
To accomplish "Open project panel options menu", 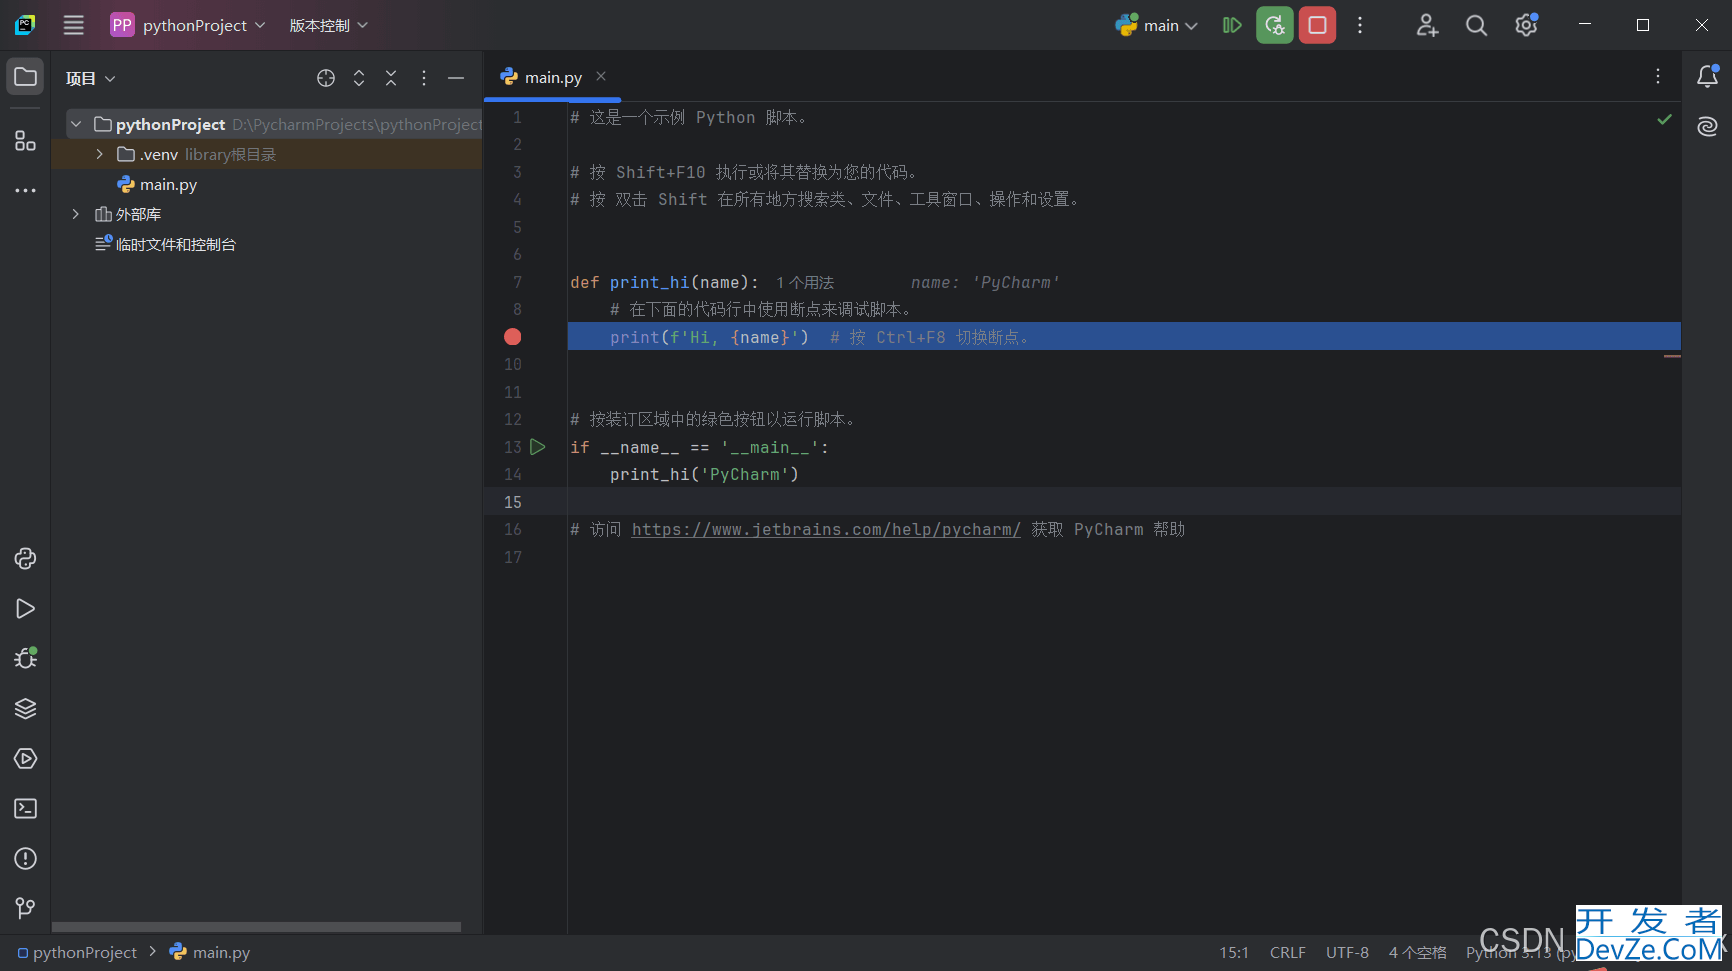I will tap(424, 78).
